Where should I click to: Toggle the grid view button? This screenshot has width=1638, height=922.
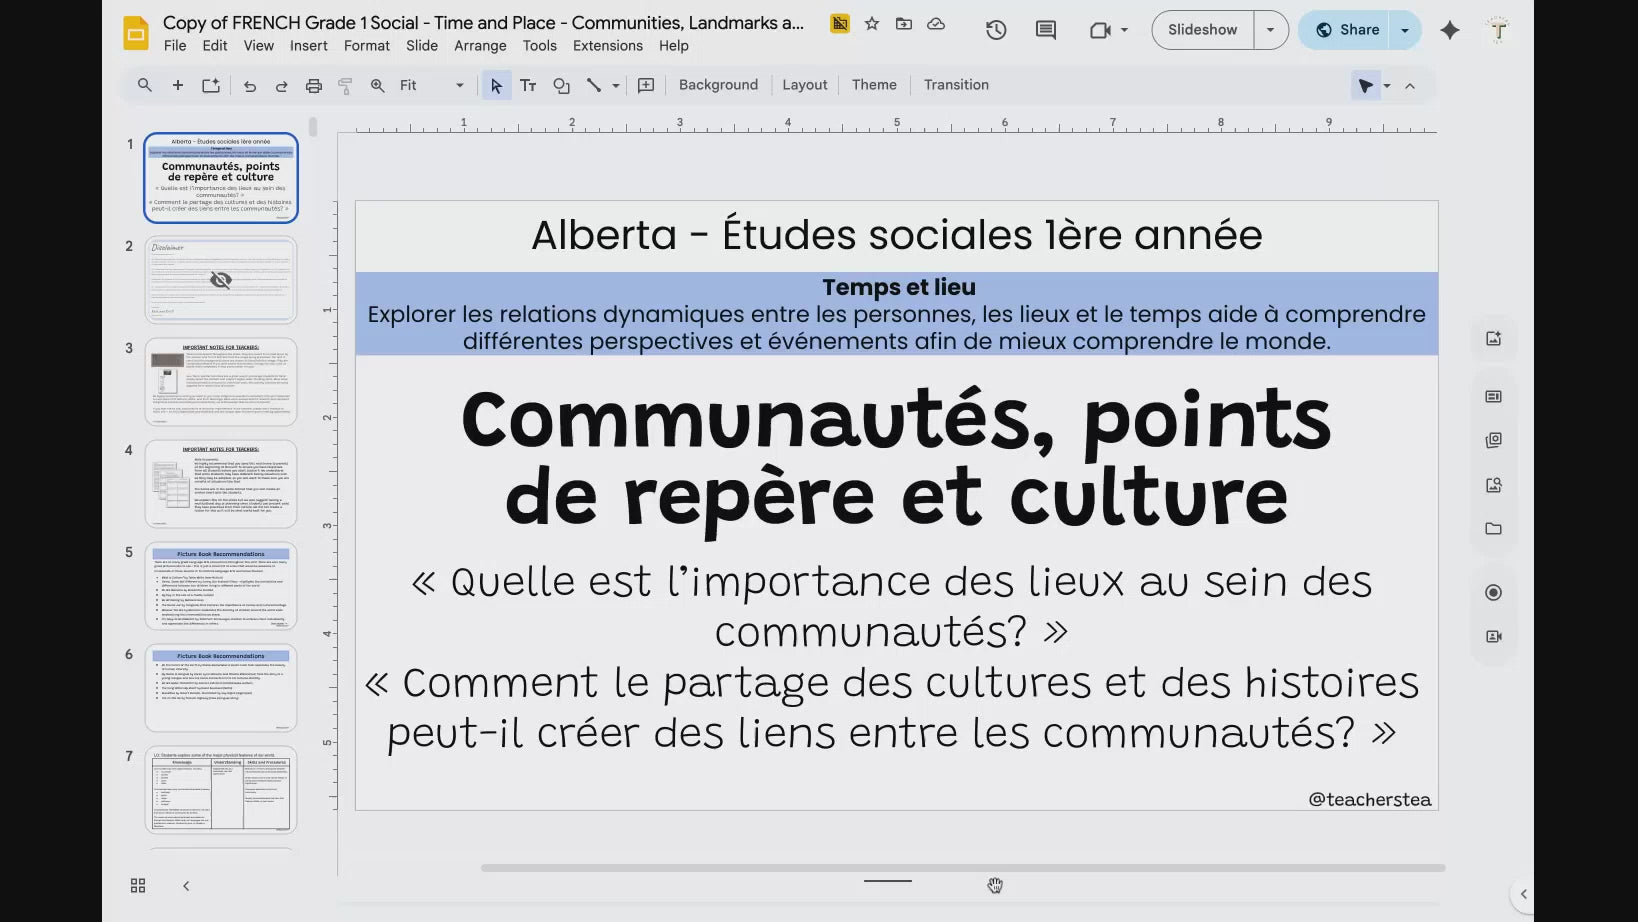(138, 886)
